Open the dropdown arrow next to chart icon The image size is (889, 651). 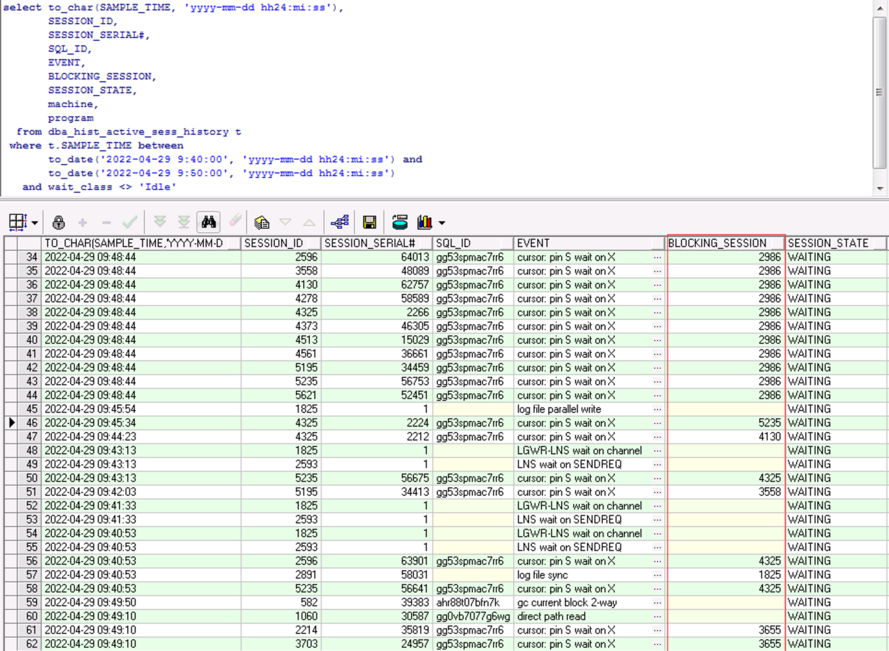(441, 223)
